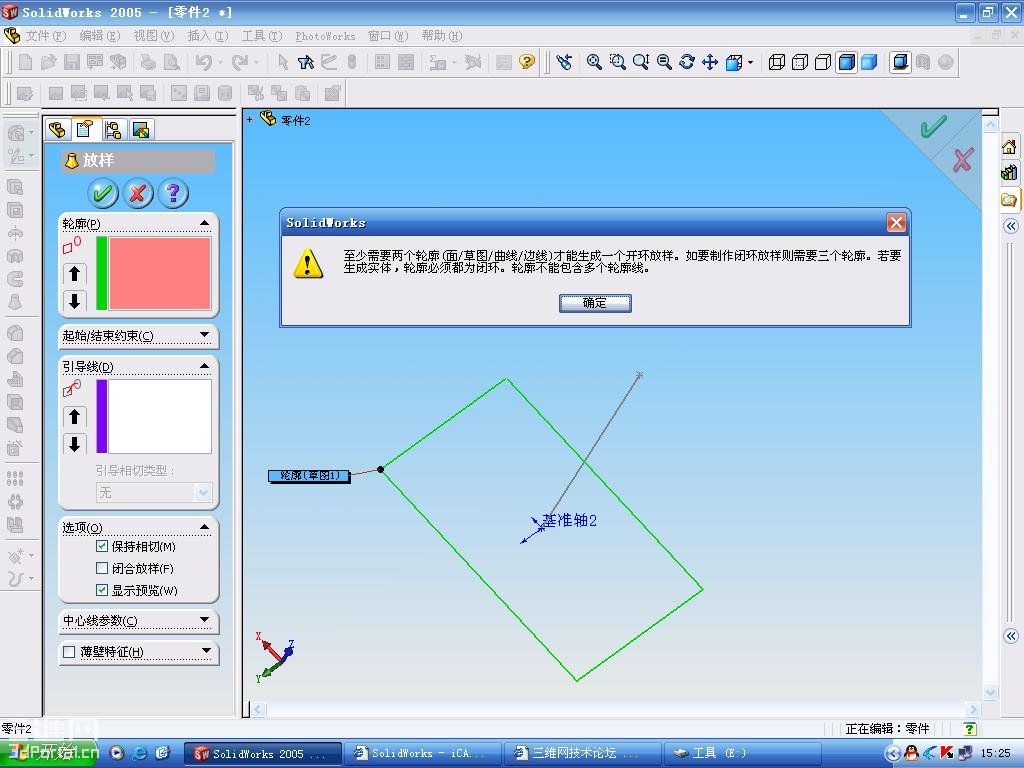This screenshot has width=1024, height=768.
Task: Click the 轮廓(草图1) callout label
Action: pos(309,475)
